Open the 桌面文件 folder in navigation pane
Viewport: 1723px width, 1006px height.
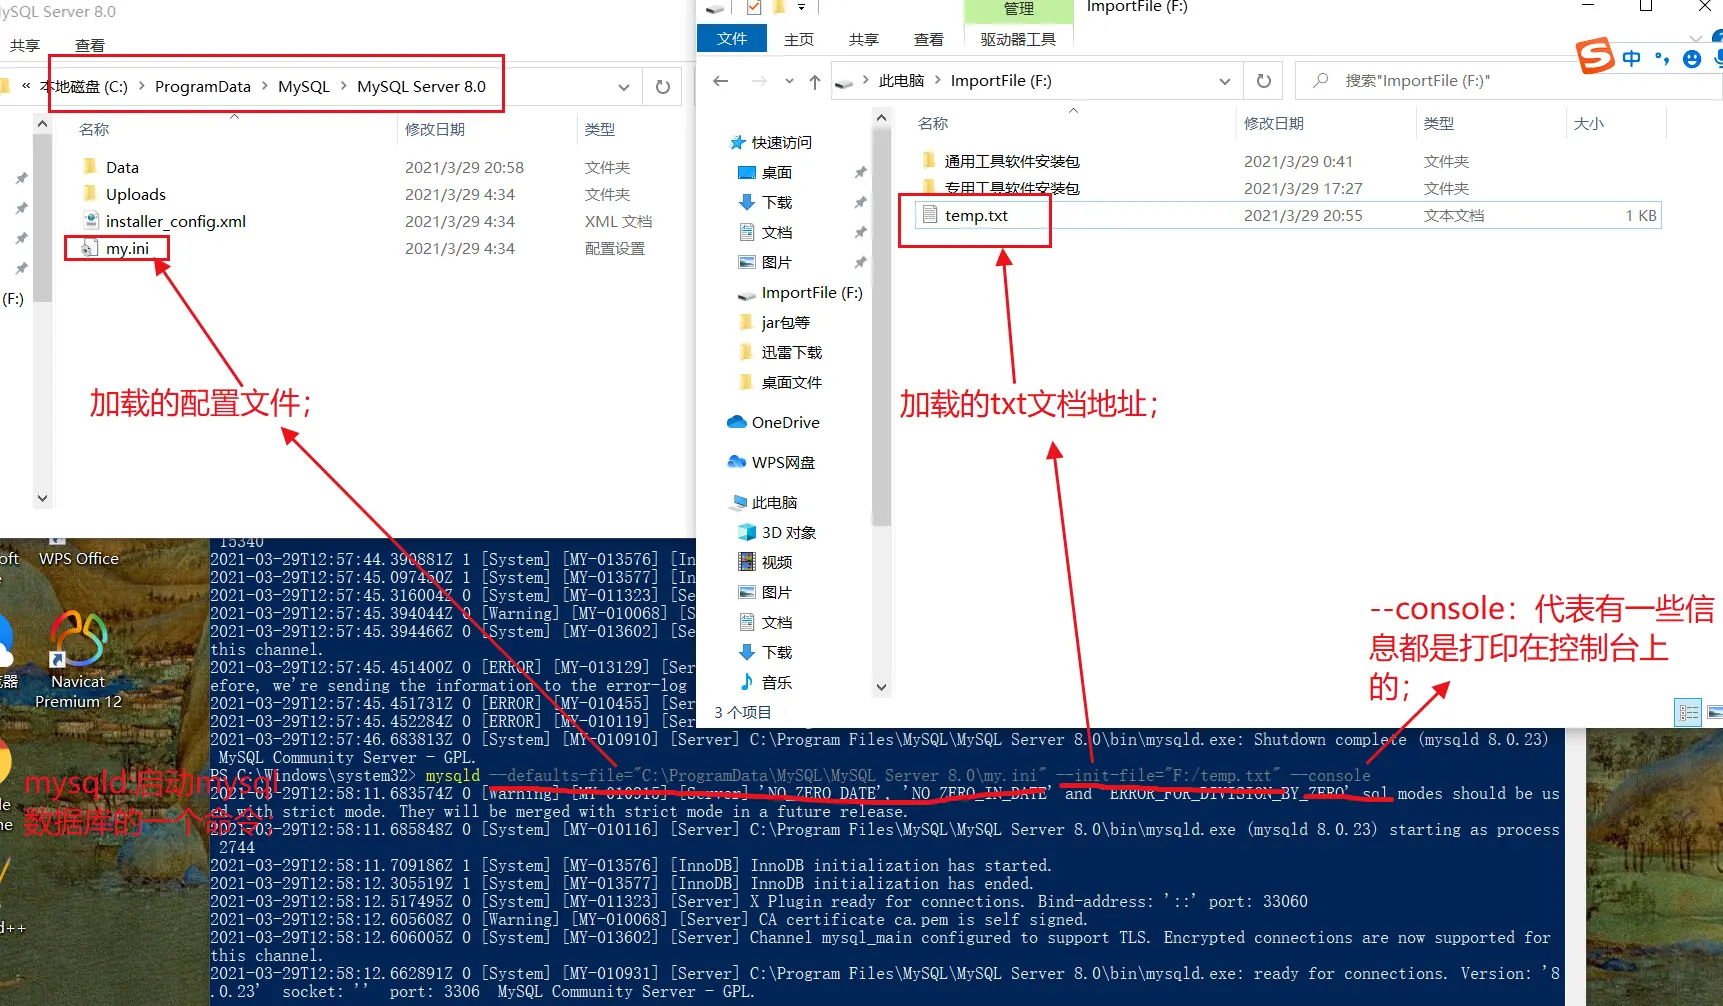coord(781,383)
